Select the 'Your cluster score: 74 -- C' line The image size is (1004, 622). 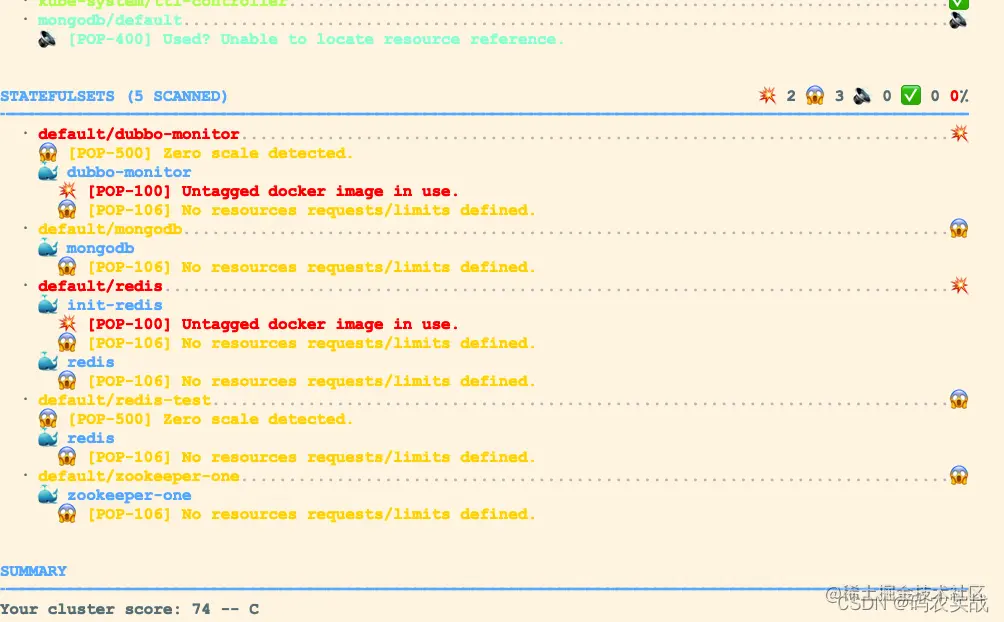pos(129,609)
